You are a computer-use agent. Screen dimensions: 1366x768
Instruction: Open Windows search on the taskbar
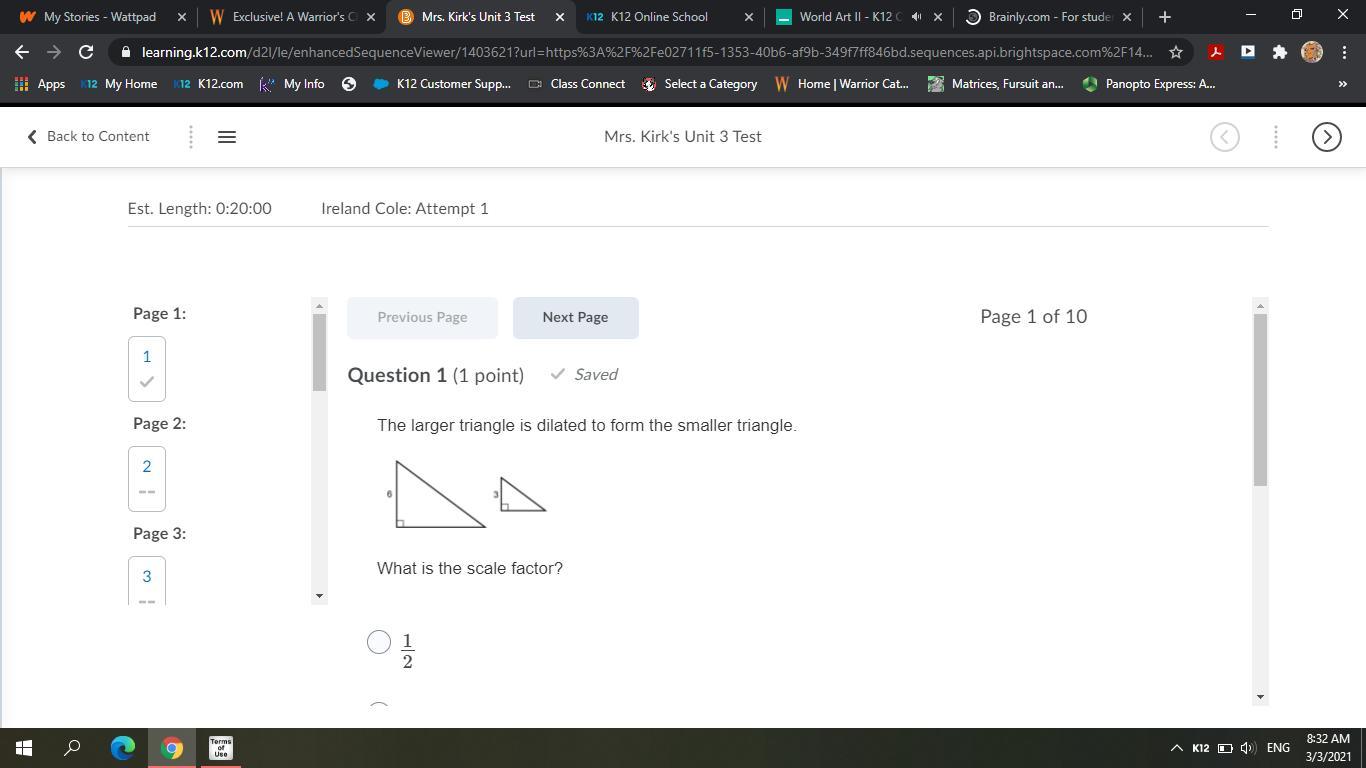[x=72, y=748]
